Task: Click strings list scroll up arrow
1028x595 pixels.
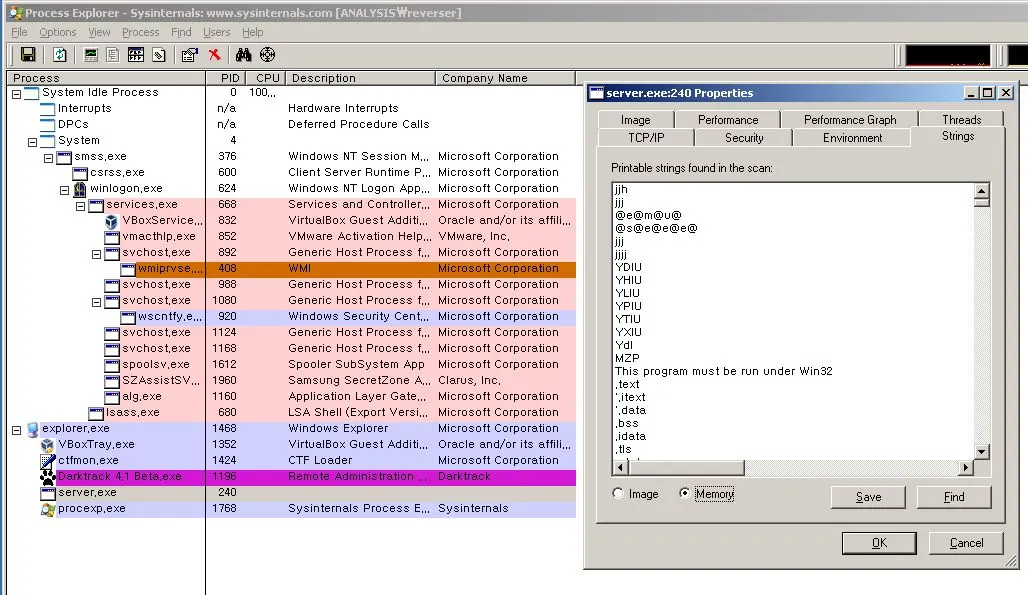Action: 981,191
